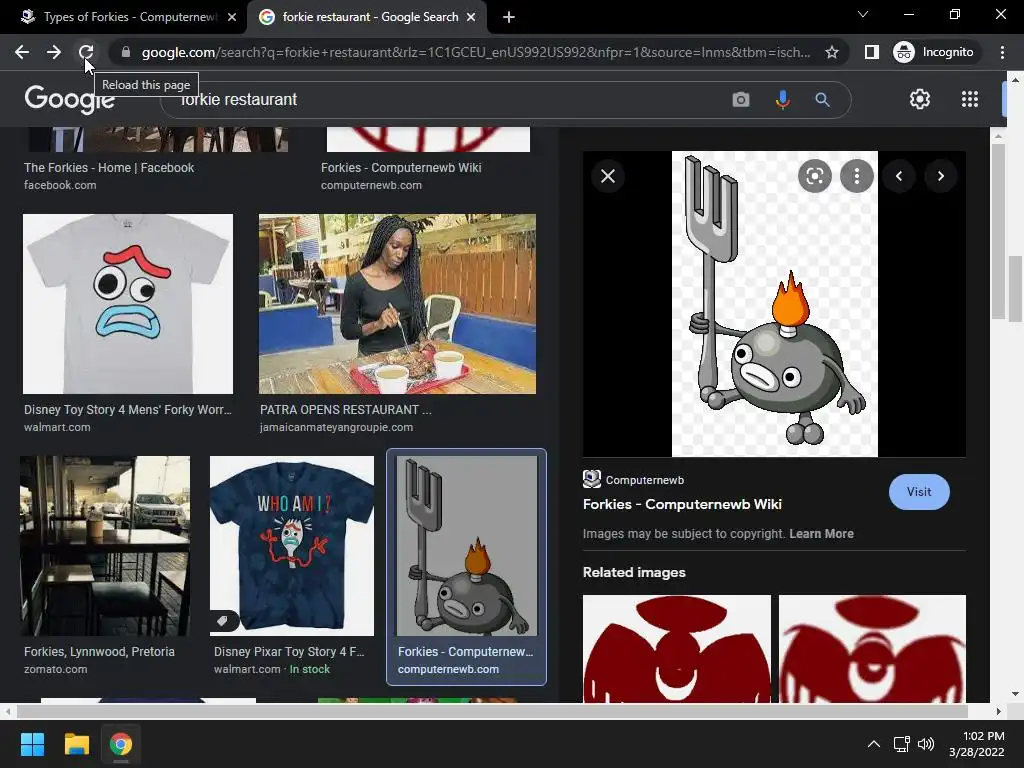Open Forkies Lynnwood Pretoria restaurant image
1024x768 pixels.
tap(105, 546)
